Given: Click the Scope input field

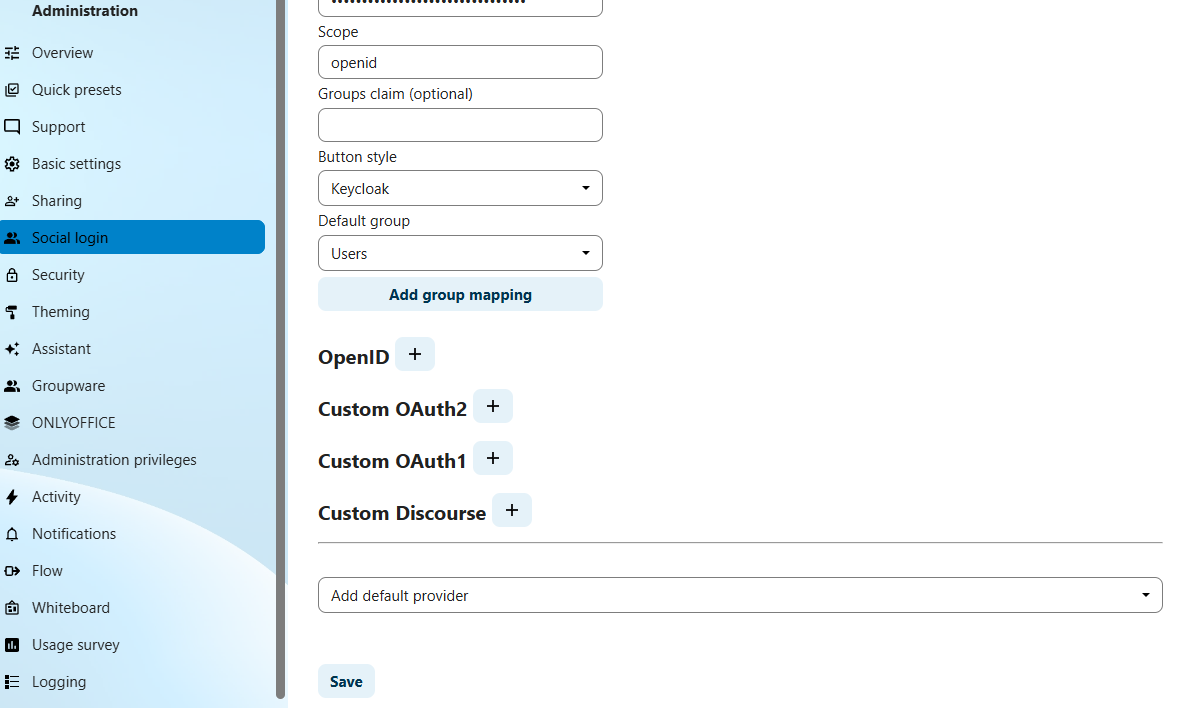Looking at the screenshot, I should (x=460, y=62).
